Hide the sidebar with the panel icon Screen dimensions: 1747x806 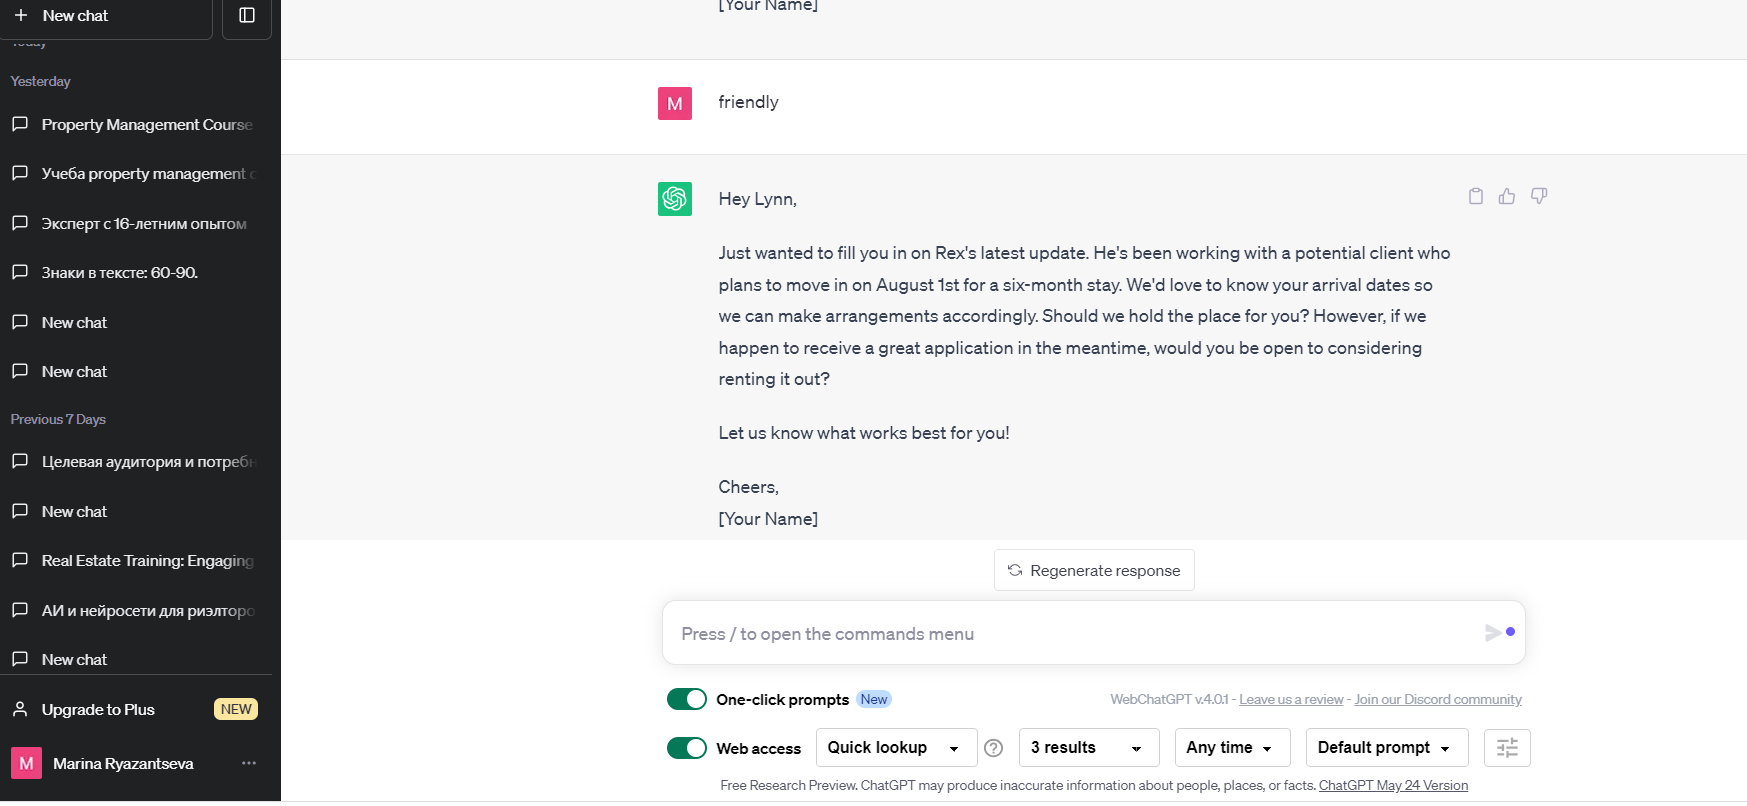(247, 16)
